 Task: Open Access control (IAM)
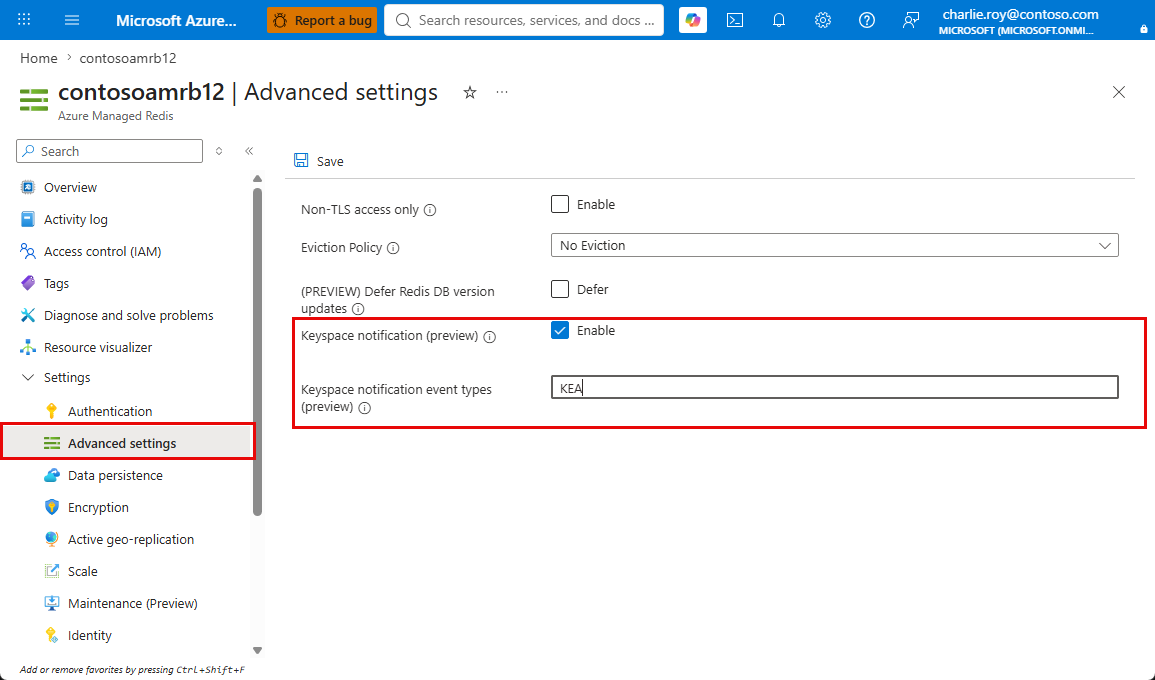(x=102, y=251)
